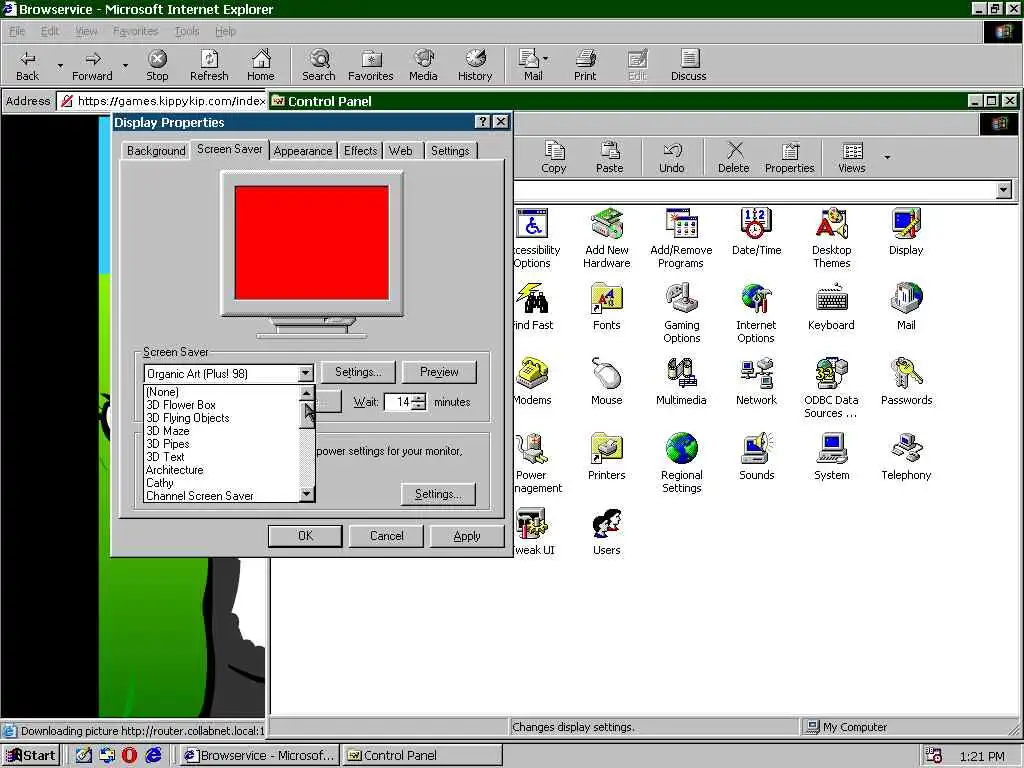This screenshot has width=1024, height=768.
Task: Click the Preview button
Action: (x=439, y=372)
